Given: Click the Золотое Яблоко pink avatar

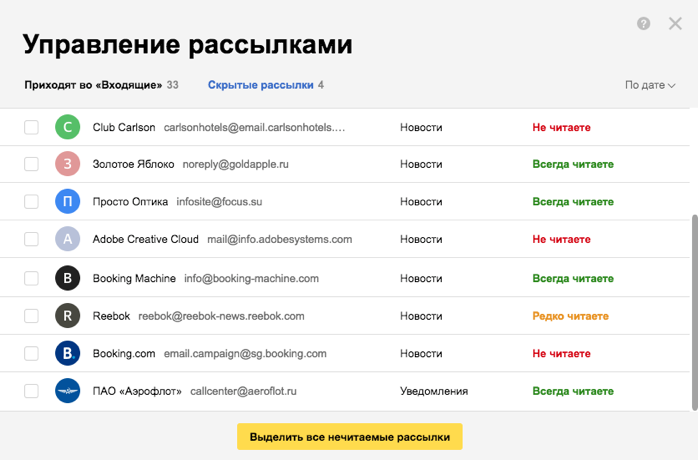Looking at the screenshot, I should (68, 164).
